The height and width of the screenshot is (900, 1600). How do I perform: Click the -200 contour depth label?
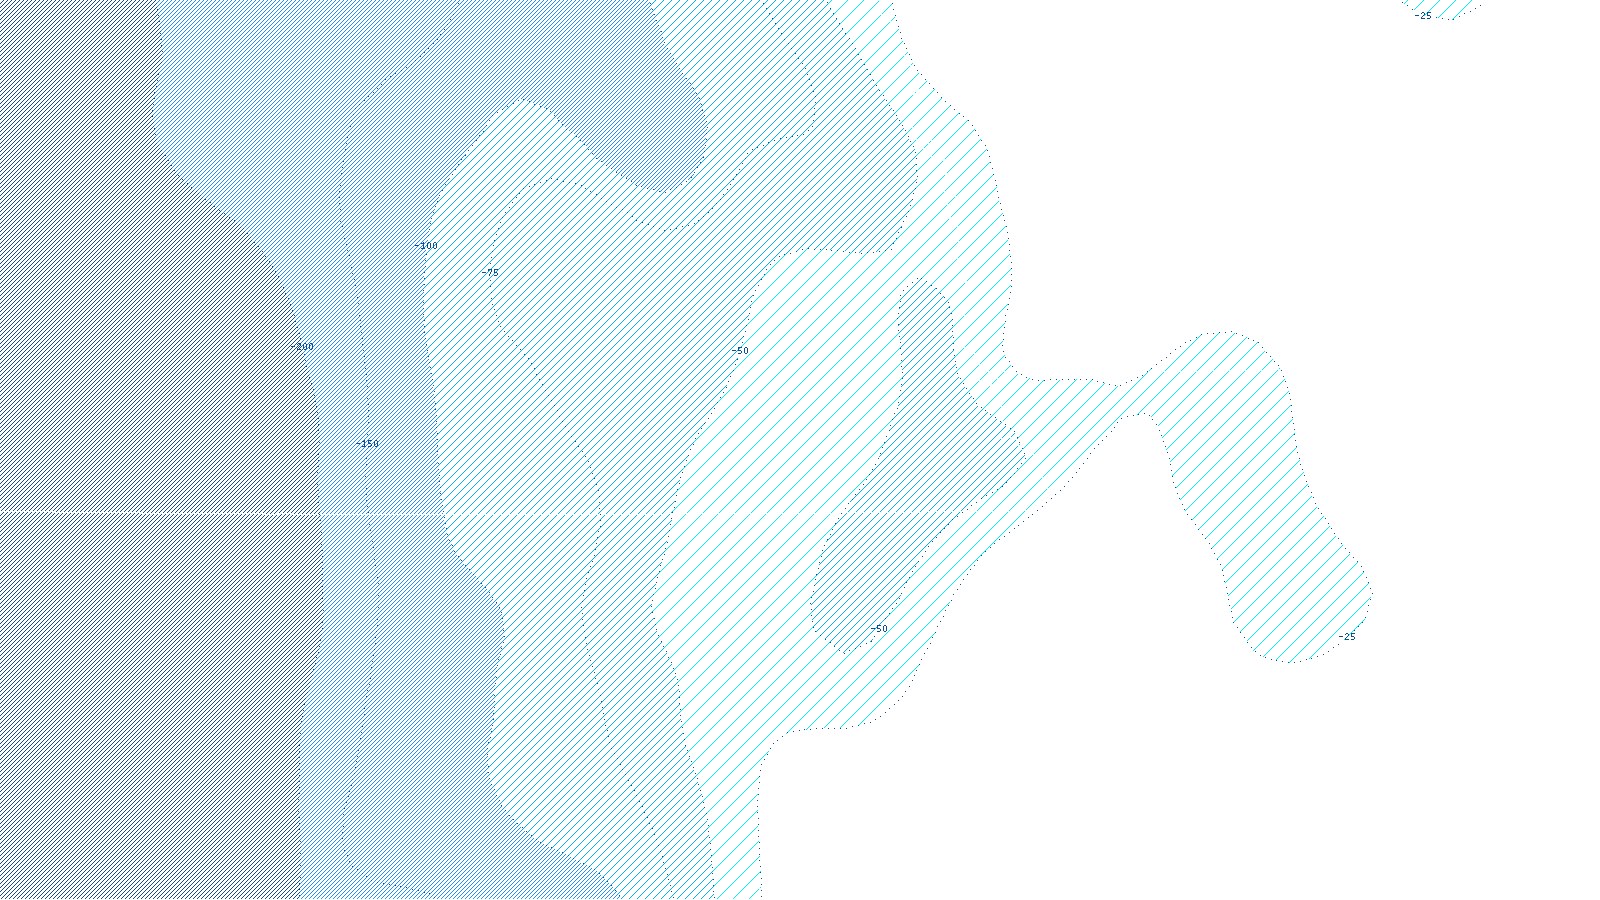[302, 347]
